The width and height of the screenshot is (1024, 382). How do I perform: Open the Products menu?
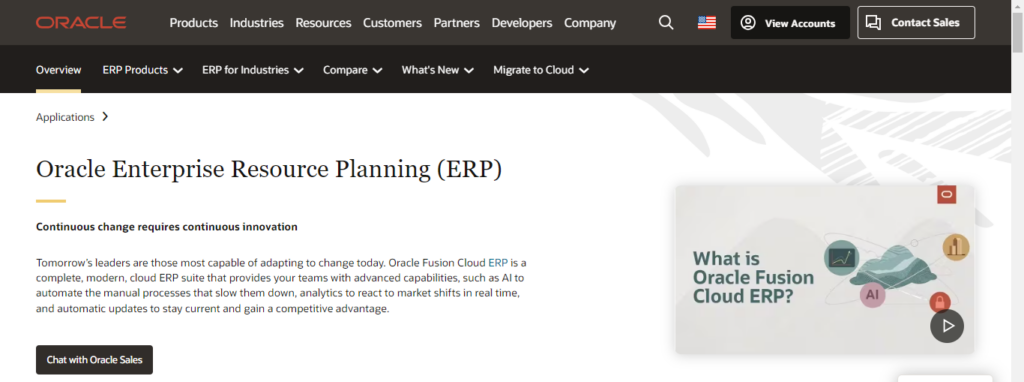[193, 23]
